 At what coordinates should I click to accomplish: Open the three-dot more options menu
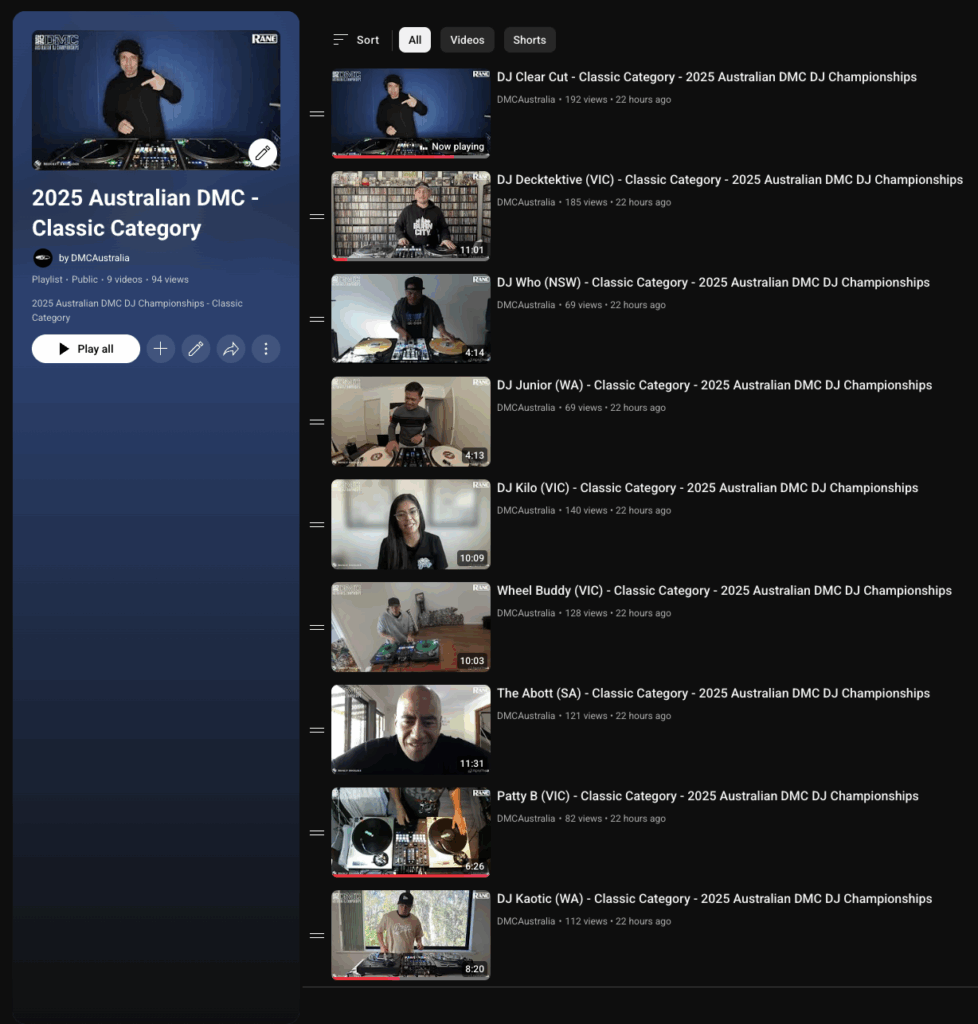click(266, 349)
